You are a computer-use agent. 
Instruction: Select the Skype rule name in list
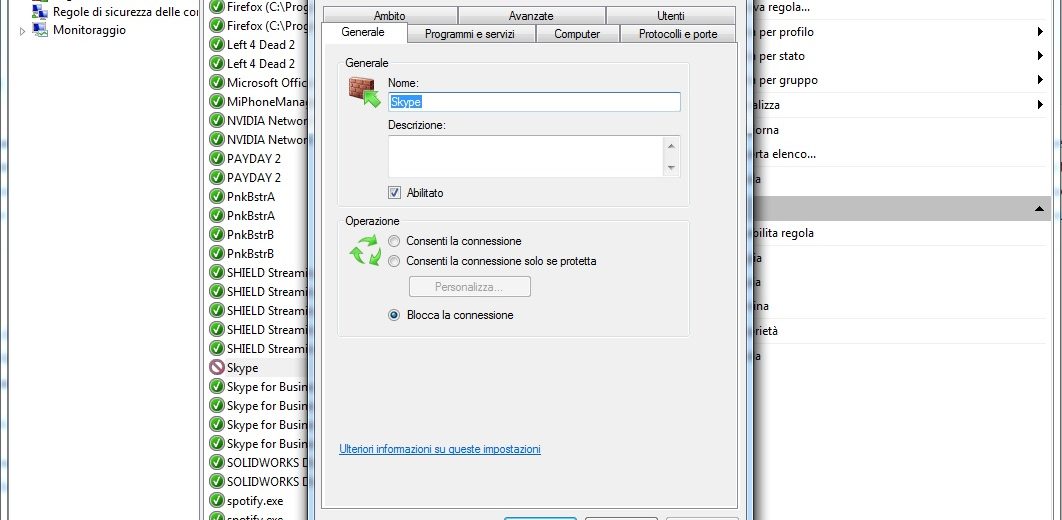pyautogui.click(x=242, y=368)
